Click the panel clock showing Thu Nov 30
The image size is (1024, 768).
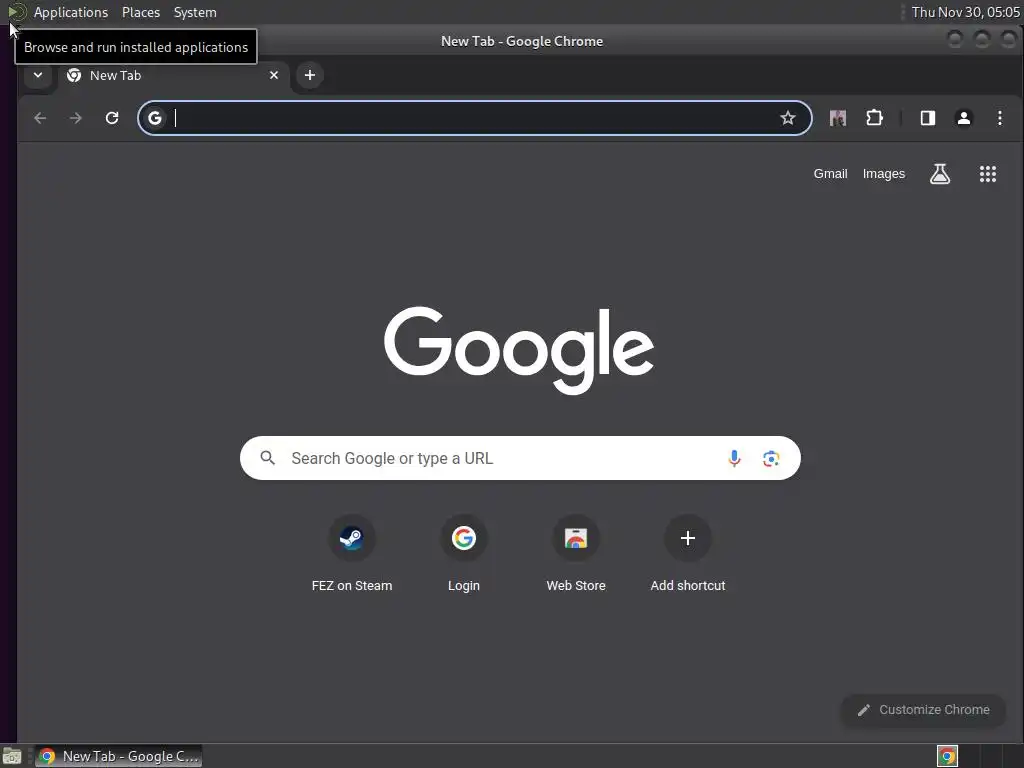[965, 12]
